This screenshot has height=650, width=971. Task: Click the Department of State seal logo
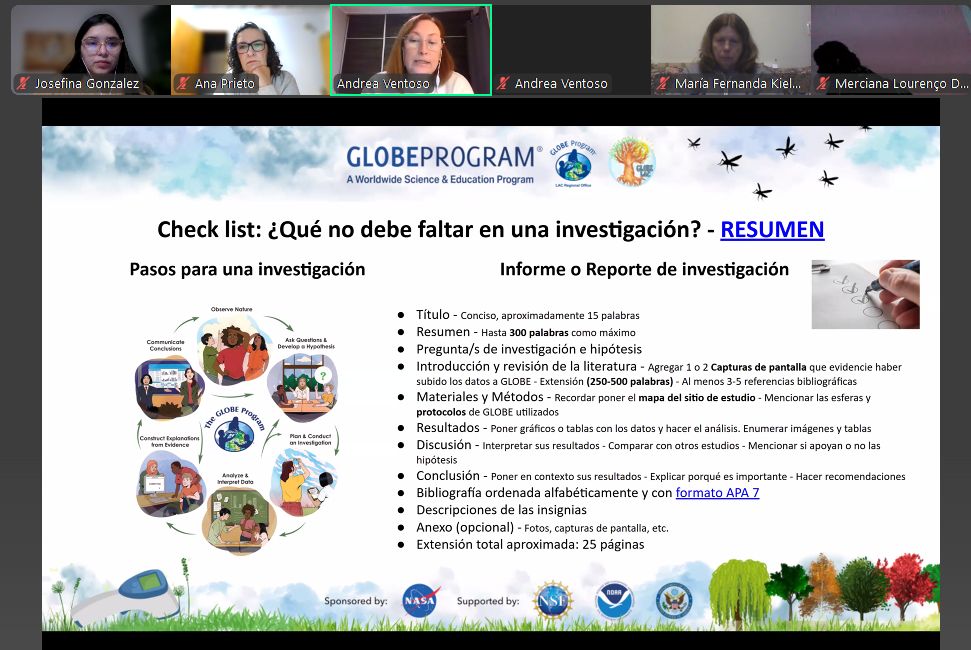(x=674, y=600)
